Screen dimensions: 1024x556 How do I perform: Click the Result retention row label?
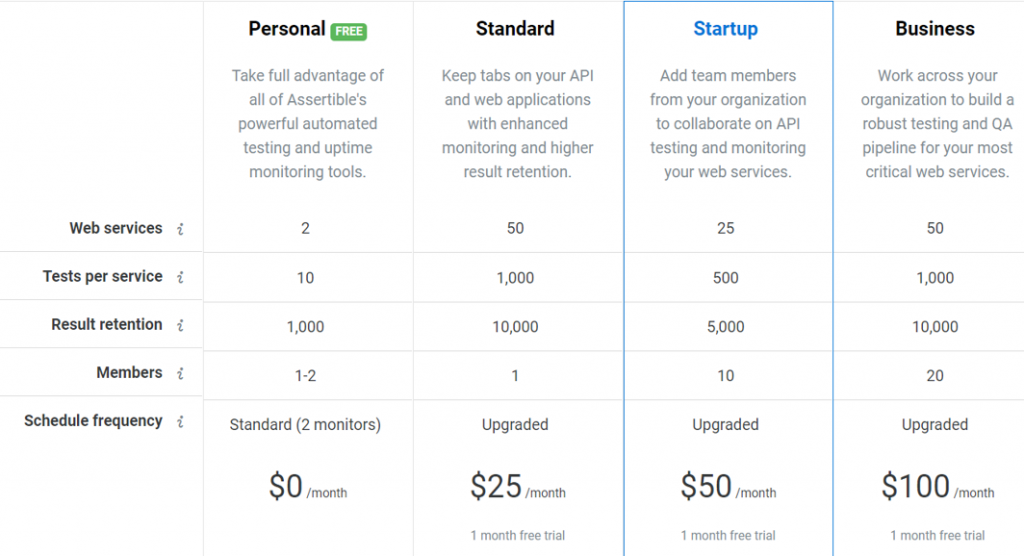[x=106, y=324]
